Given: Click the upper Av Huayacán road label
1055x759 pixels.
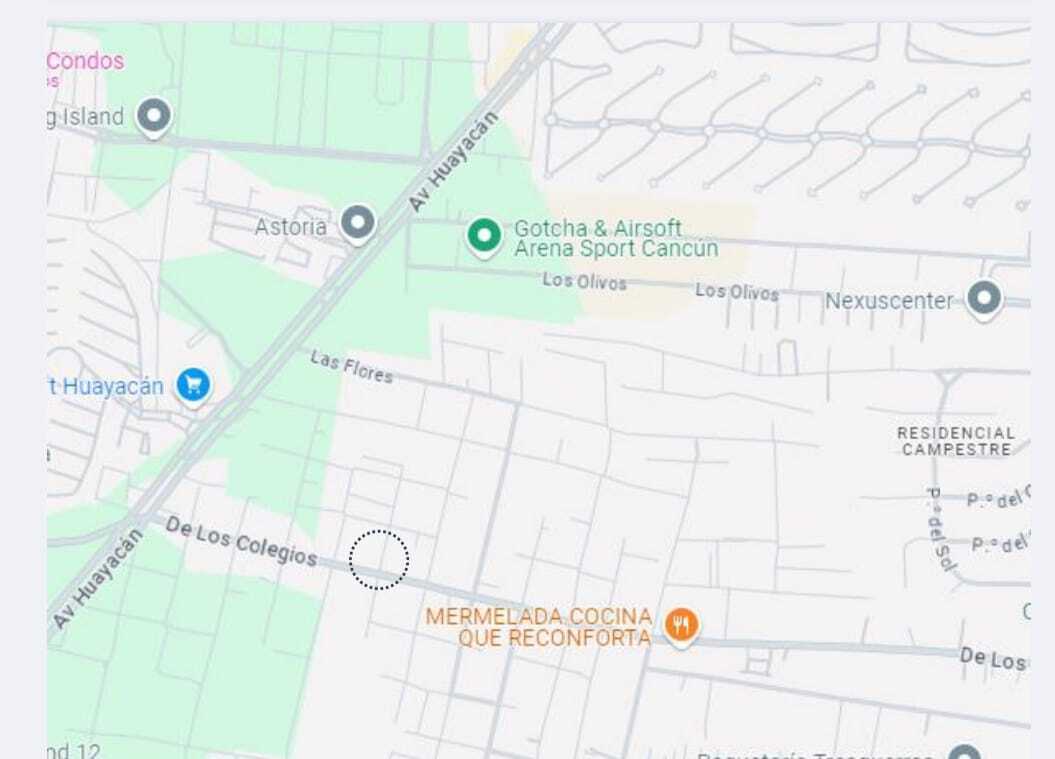Looking at the screenshot, I should click(453, 161).
